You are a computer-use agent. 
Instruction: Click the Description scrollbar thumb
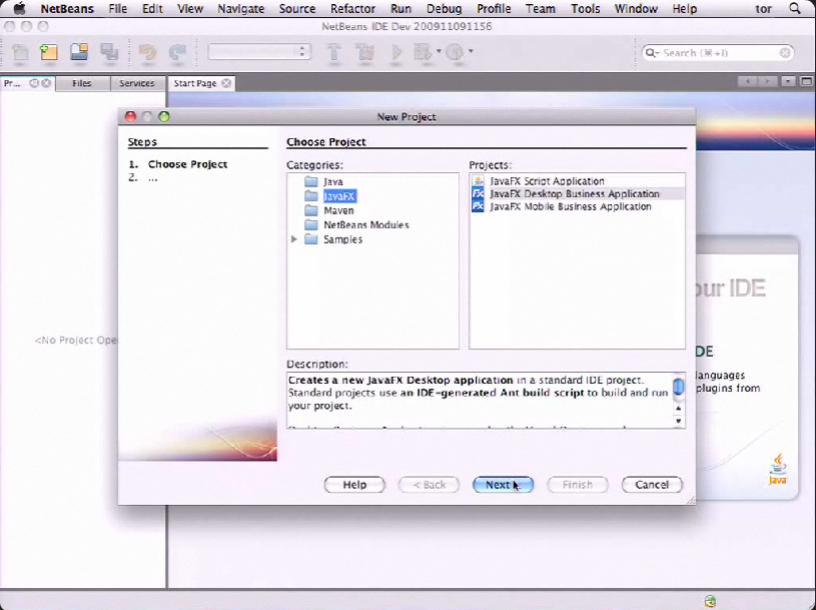coord(679,387)
